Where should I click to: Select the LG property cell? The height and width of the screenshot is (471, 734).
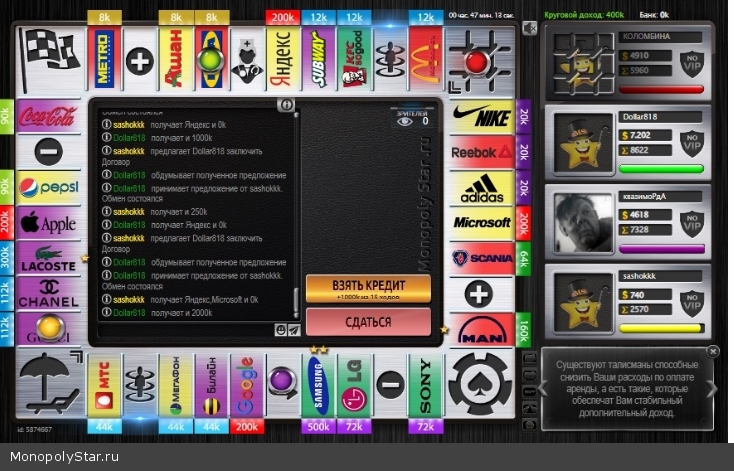click(x=354, y=385)
